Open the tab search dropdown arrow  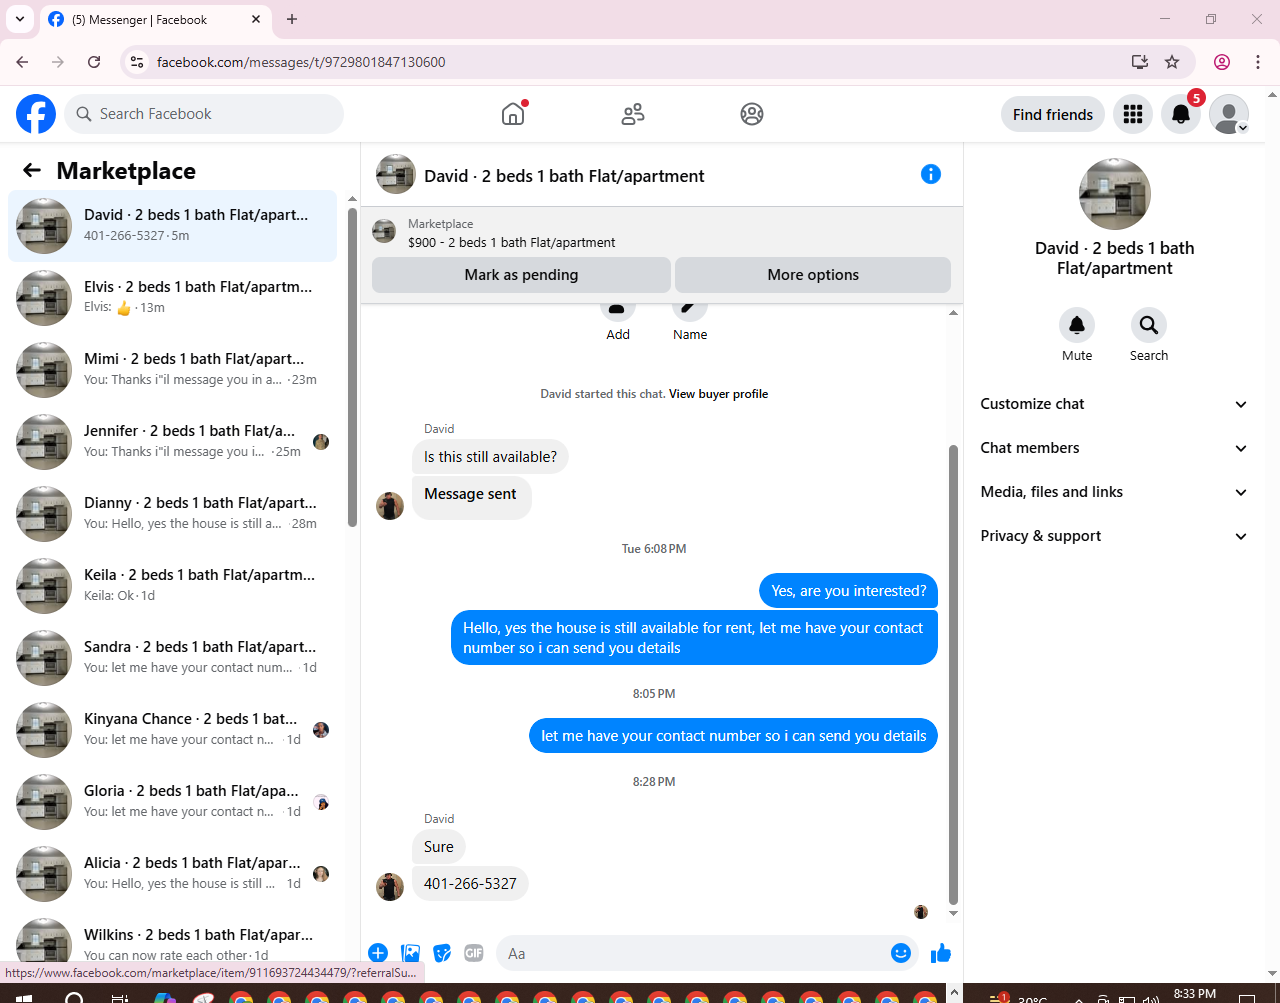pyautogui.click(x=20, y=19)
